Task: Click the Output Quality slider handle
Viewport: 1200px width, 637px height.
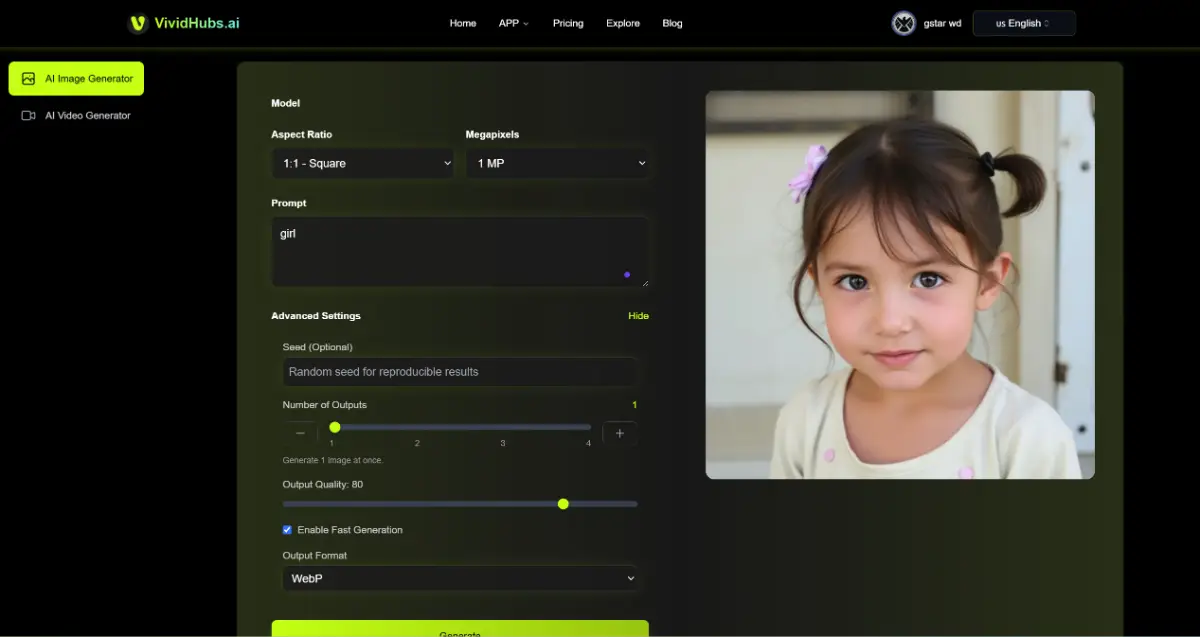Action: tap(563, 504)
